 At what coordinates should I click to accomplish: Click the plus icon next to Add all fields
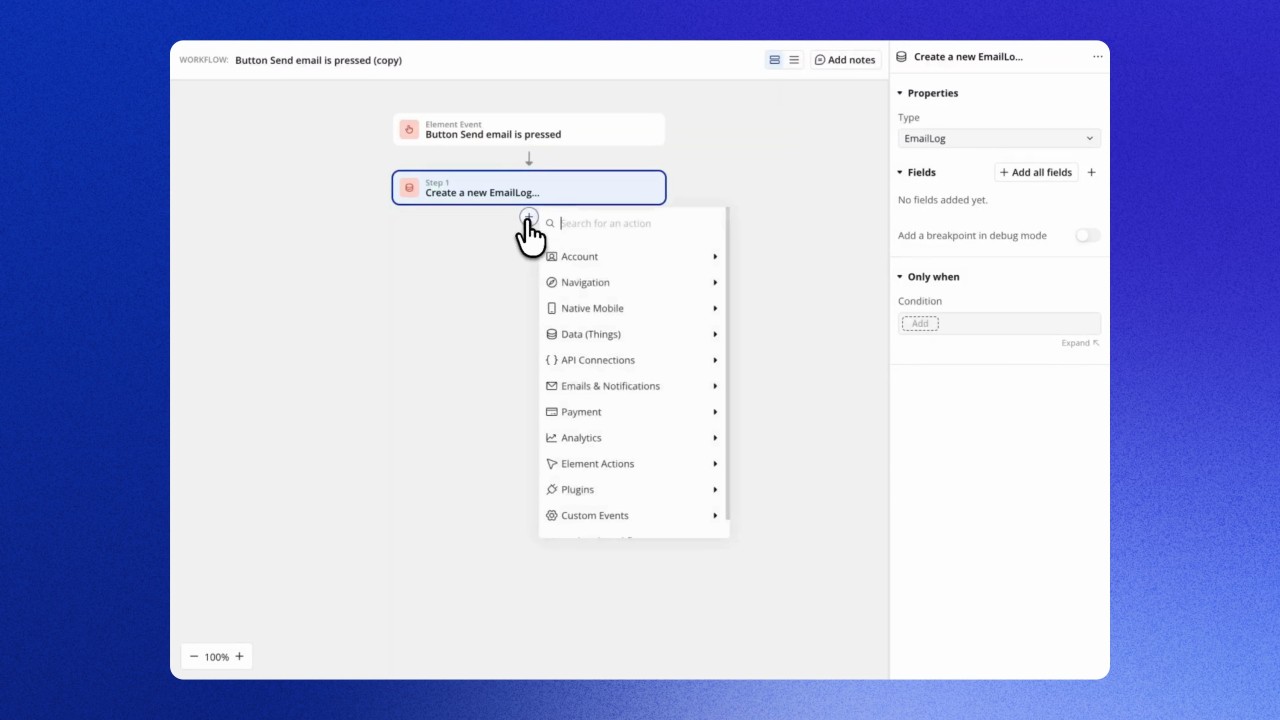coord(1091,172)
